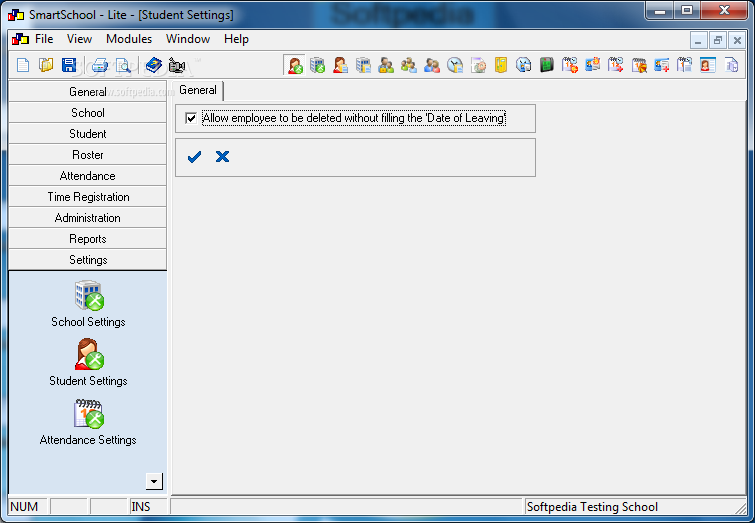
Task: Expand the School sidebar section
Action: tap(88, 113)
